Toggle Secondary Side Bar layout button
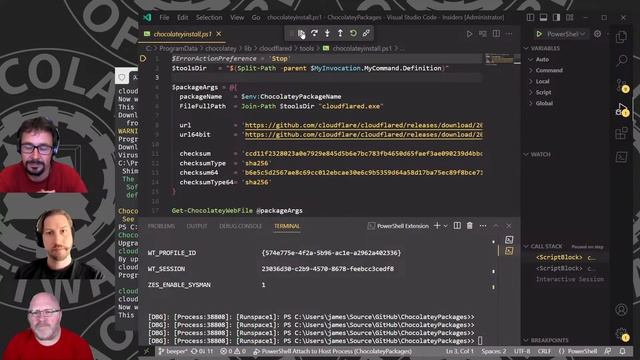The width and height of the screenshot is (640, 360). [556, 18]
